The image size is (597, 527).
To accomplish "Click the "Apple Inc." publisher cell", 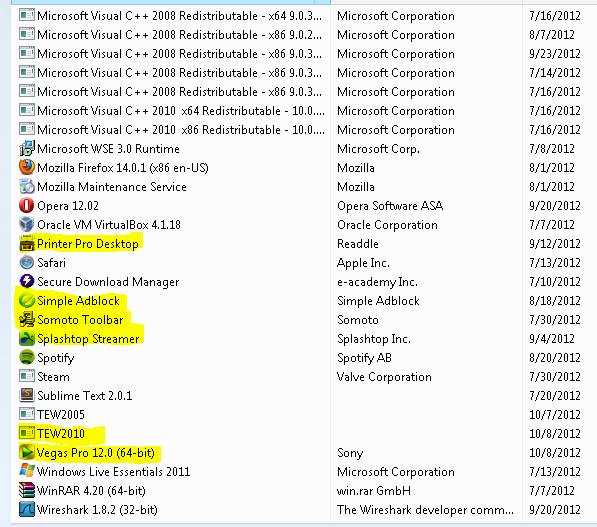I will coord(363,263).
